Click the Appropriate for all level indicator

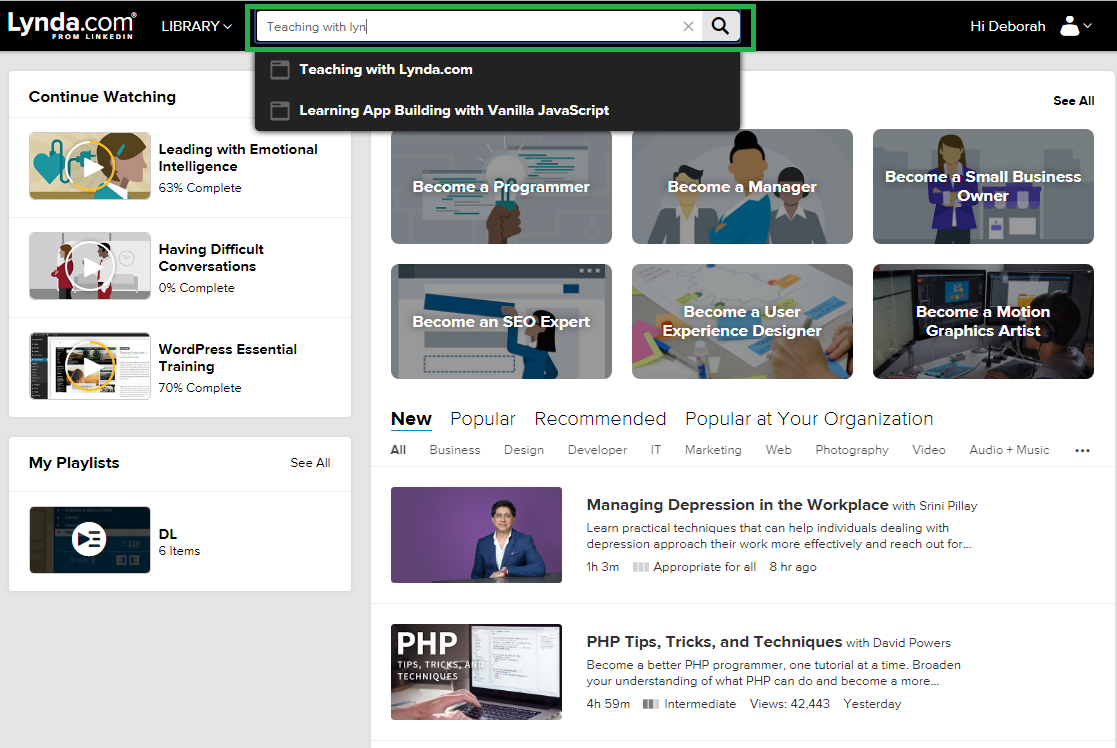pyautogui.click(x=695, y=567)
